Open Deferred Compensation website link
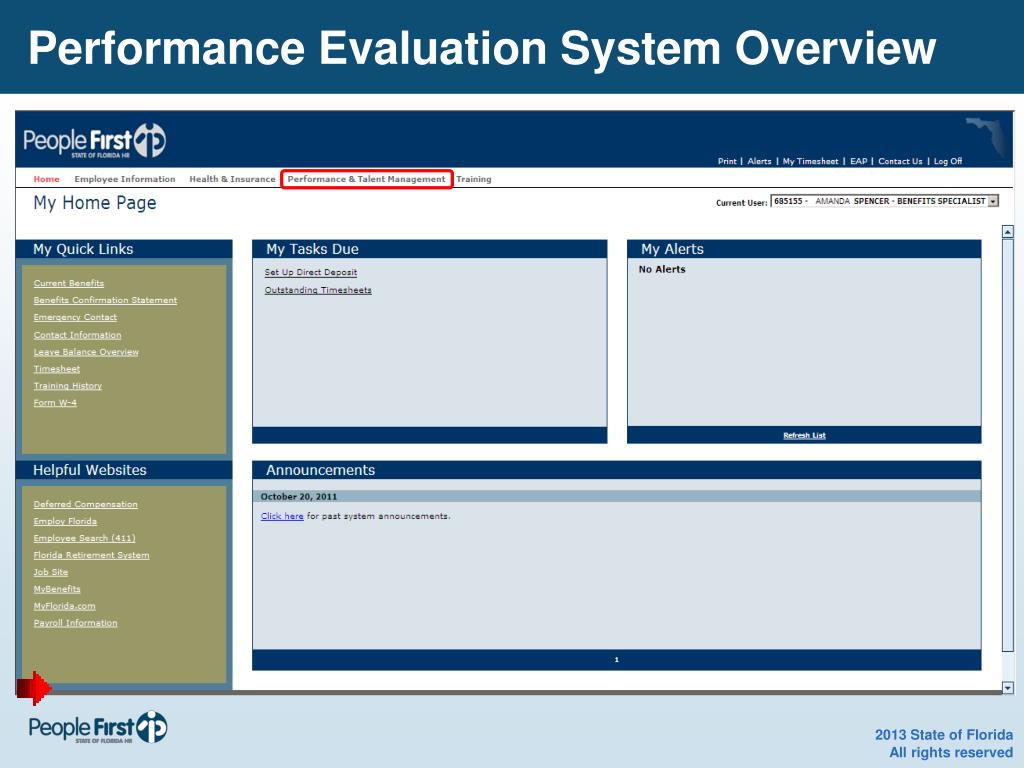 pos(86,504)
